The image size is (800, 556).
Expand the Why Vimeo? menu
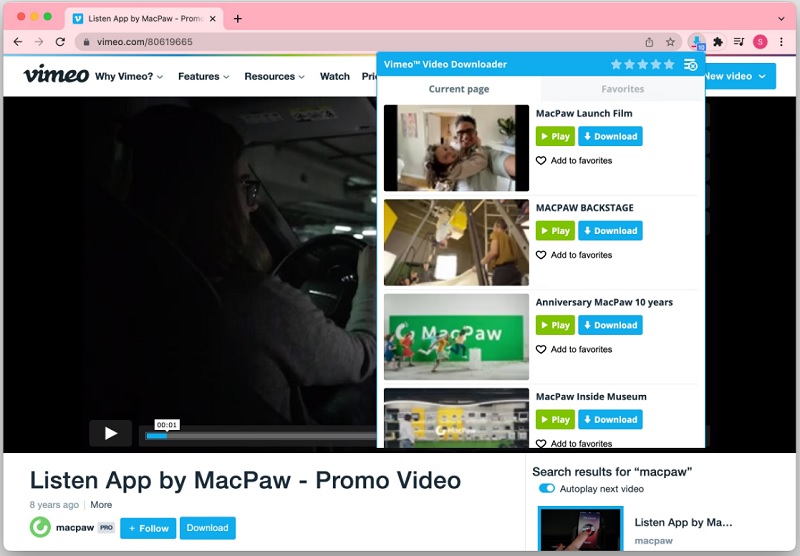129,77
